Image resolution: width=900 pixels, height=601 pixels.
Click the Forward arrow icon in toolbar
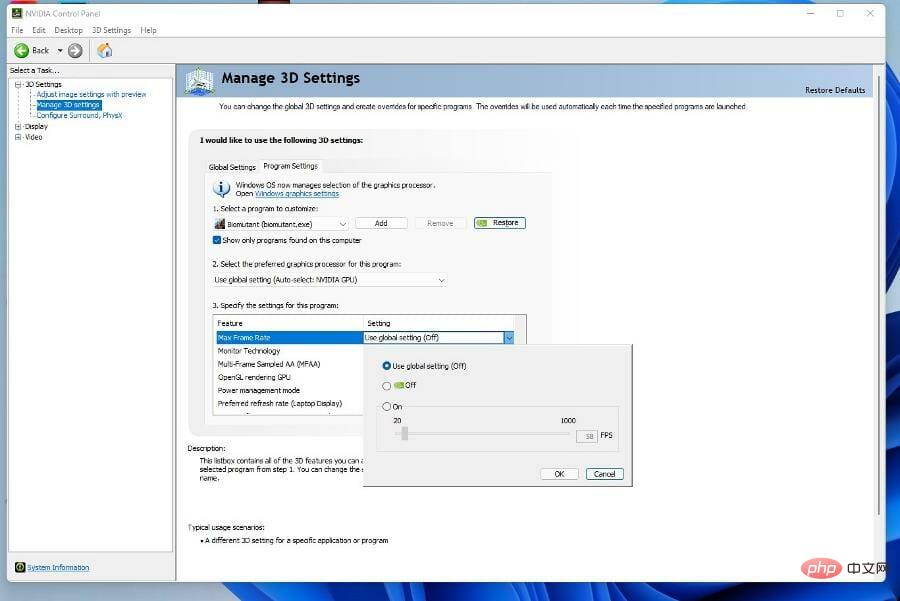75,51
